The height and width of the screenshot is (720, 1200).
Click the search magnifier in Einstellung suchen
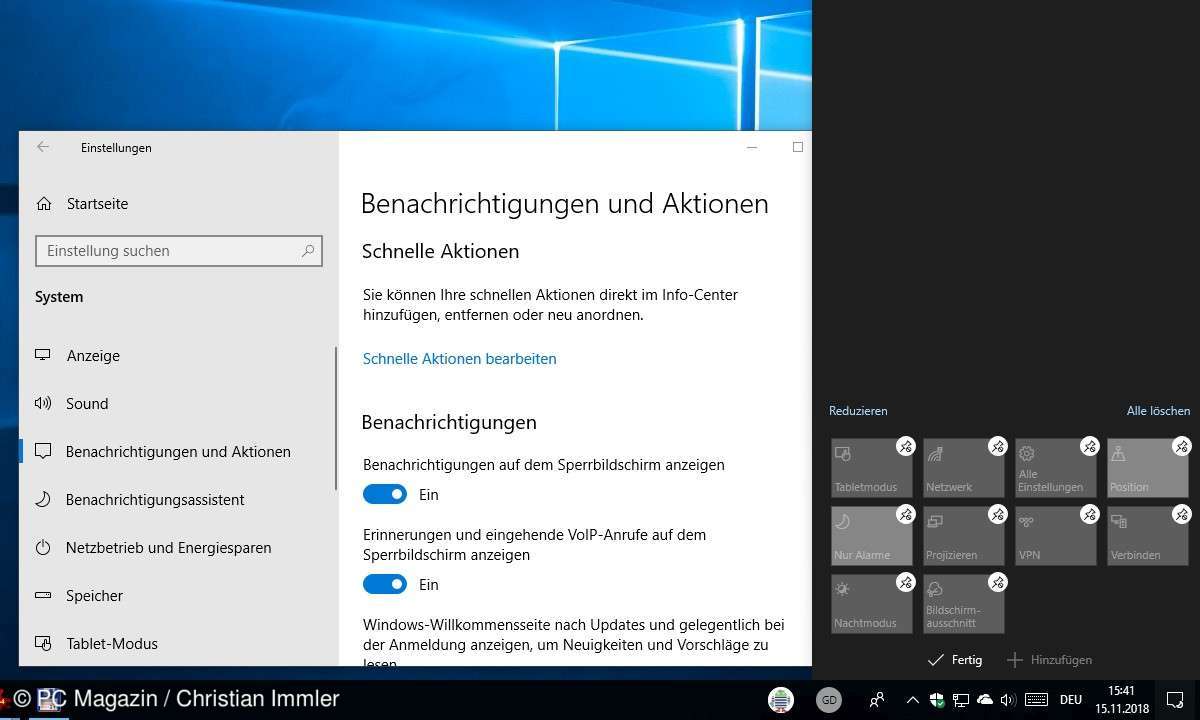[308, 251]
